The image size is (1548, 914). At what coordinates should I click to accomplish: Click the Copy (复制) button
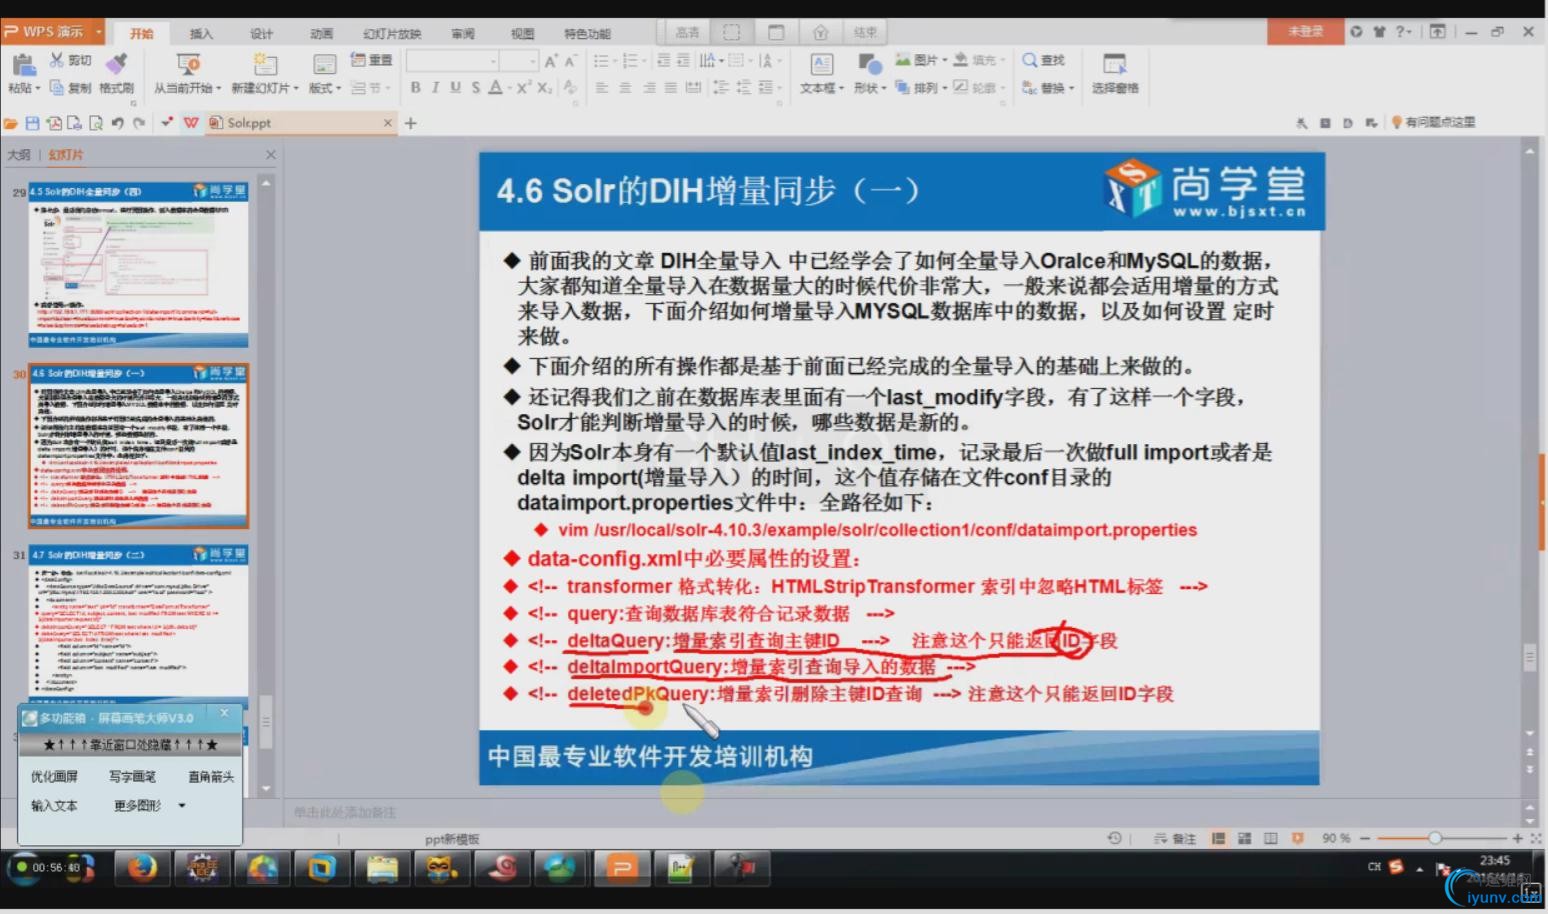tap(71, 88)
